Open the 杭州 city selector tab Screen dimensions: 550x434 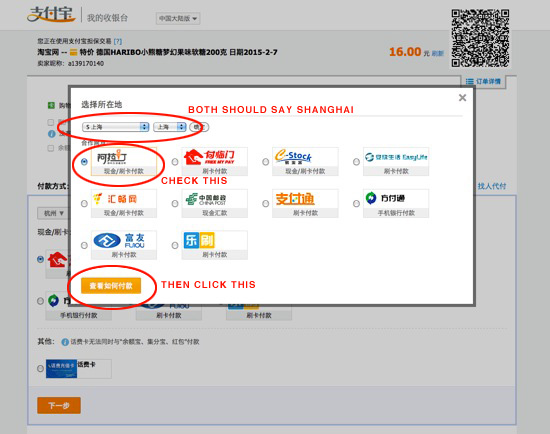click(53, 213)
